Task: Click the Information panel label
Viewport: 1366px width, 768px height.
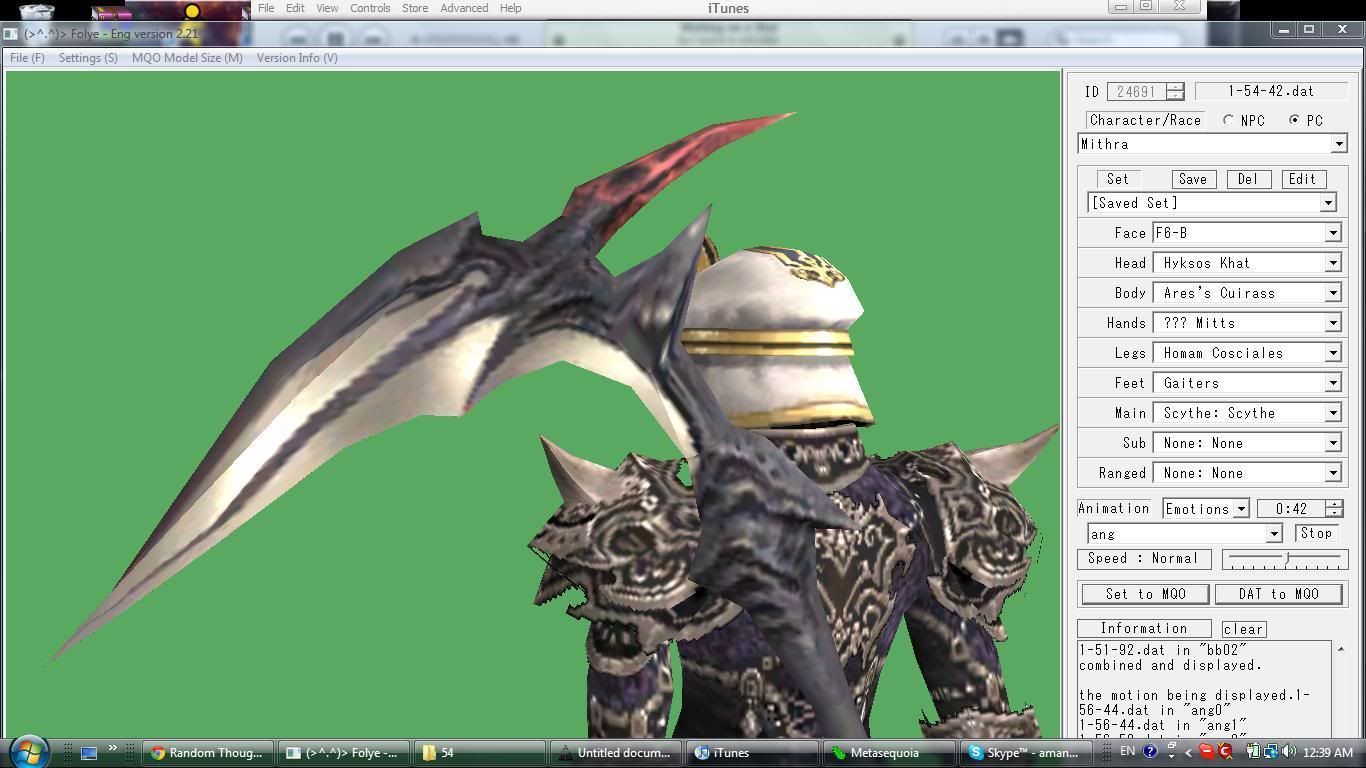Action: point(1144,629)
